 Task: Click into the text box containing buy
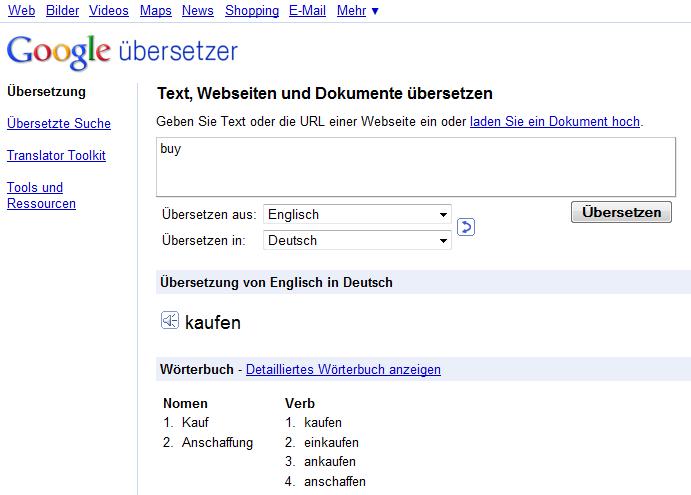[x=415, y=166]
